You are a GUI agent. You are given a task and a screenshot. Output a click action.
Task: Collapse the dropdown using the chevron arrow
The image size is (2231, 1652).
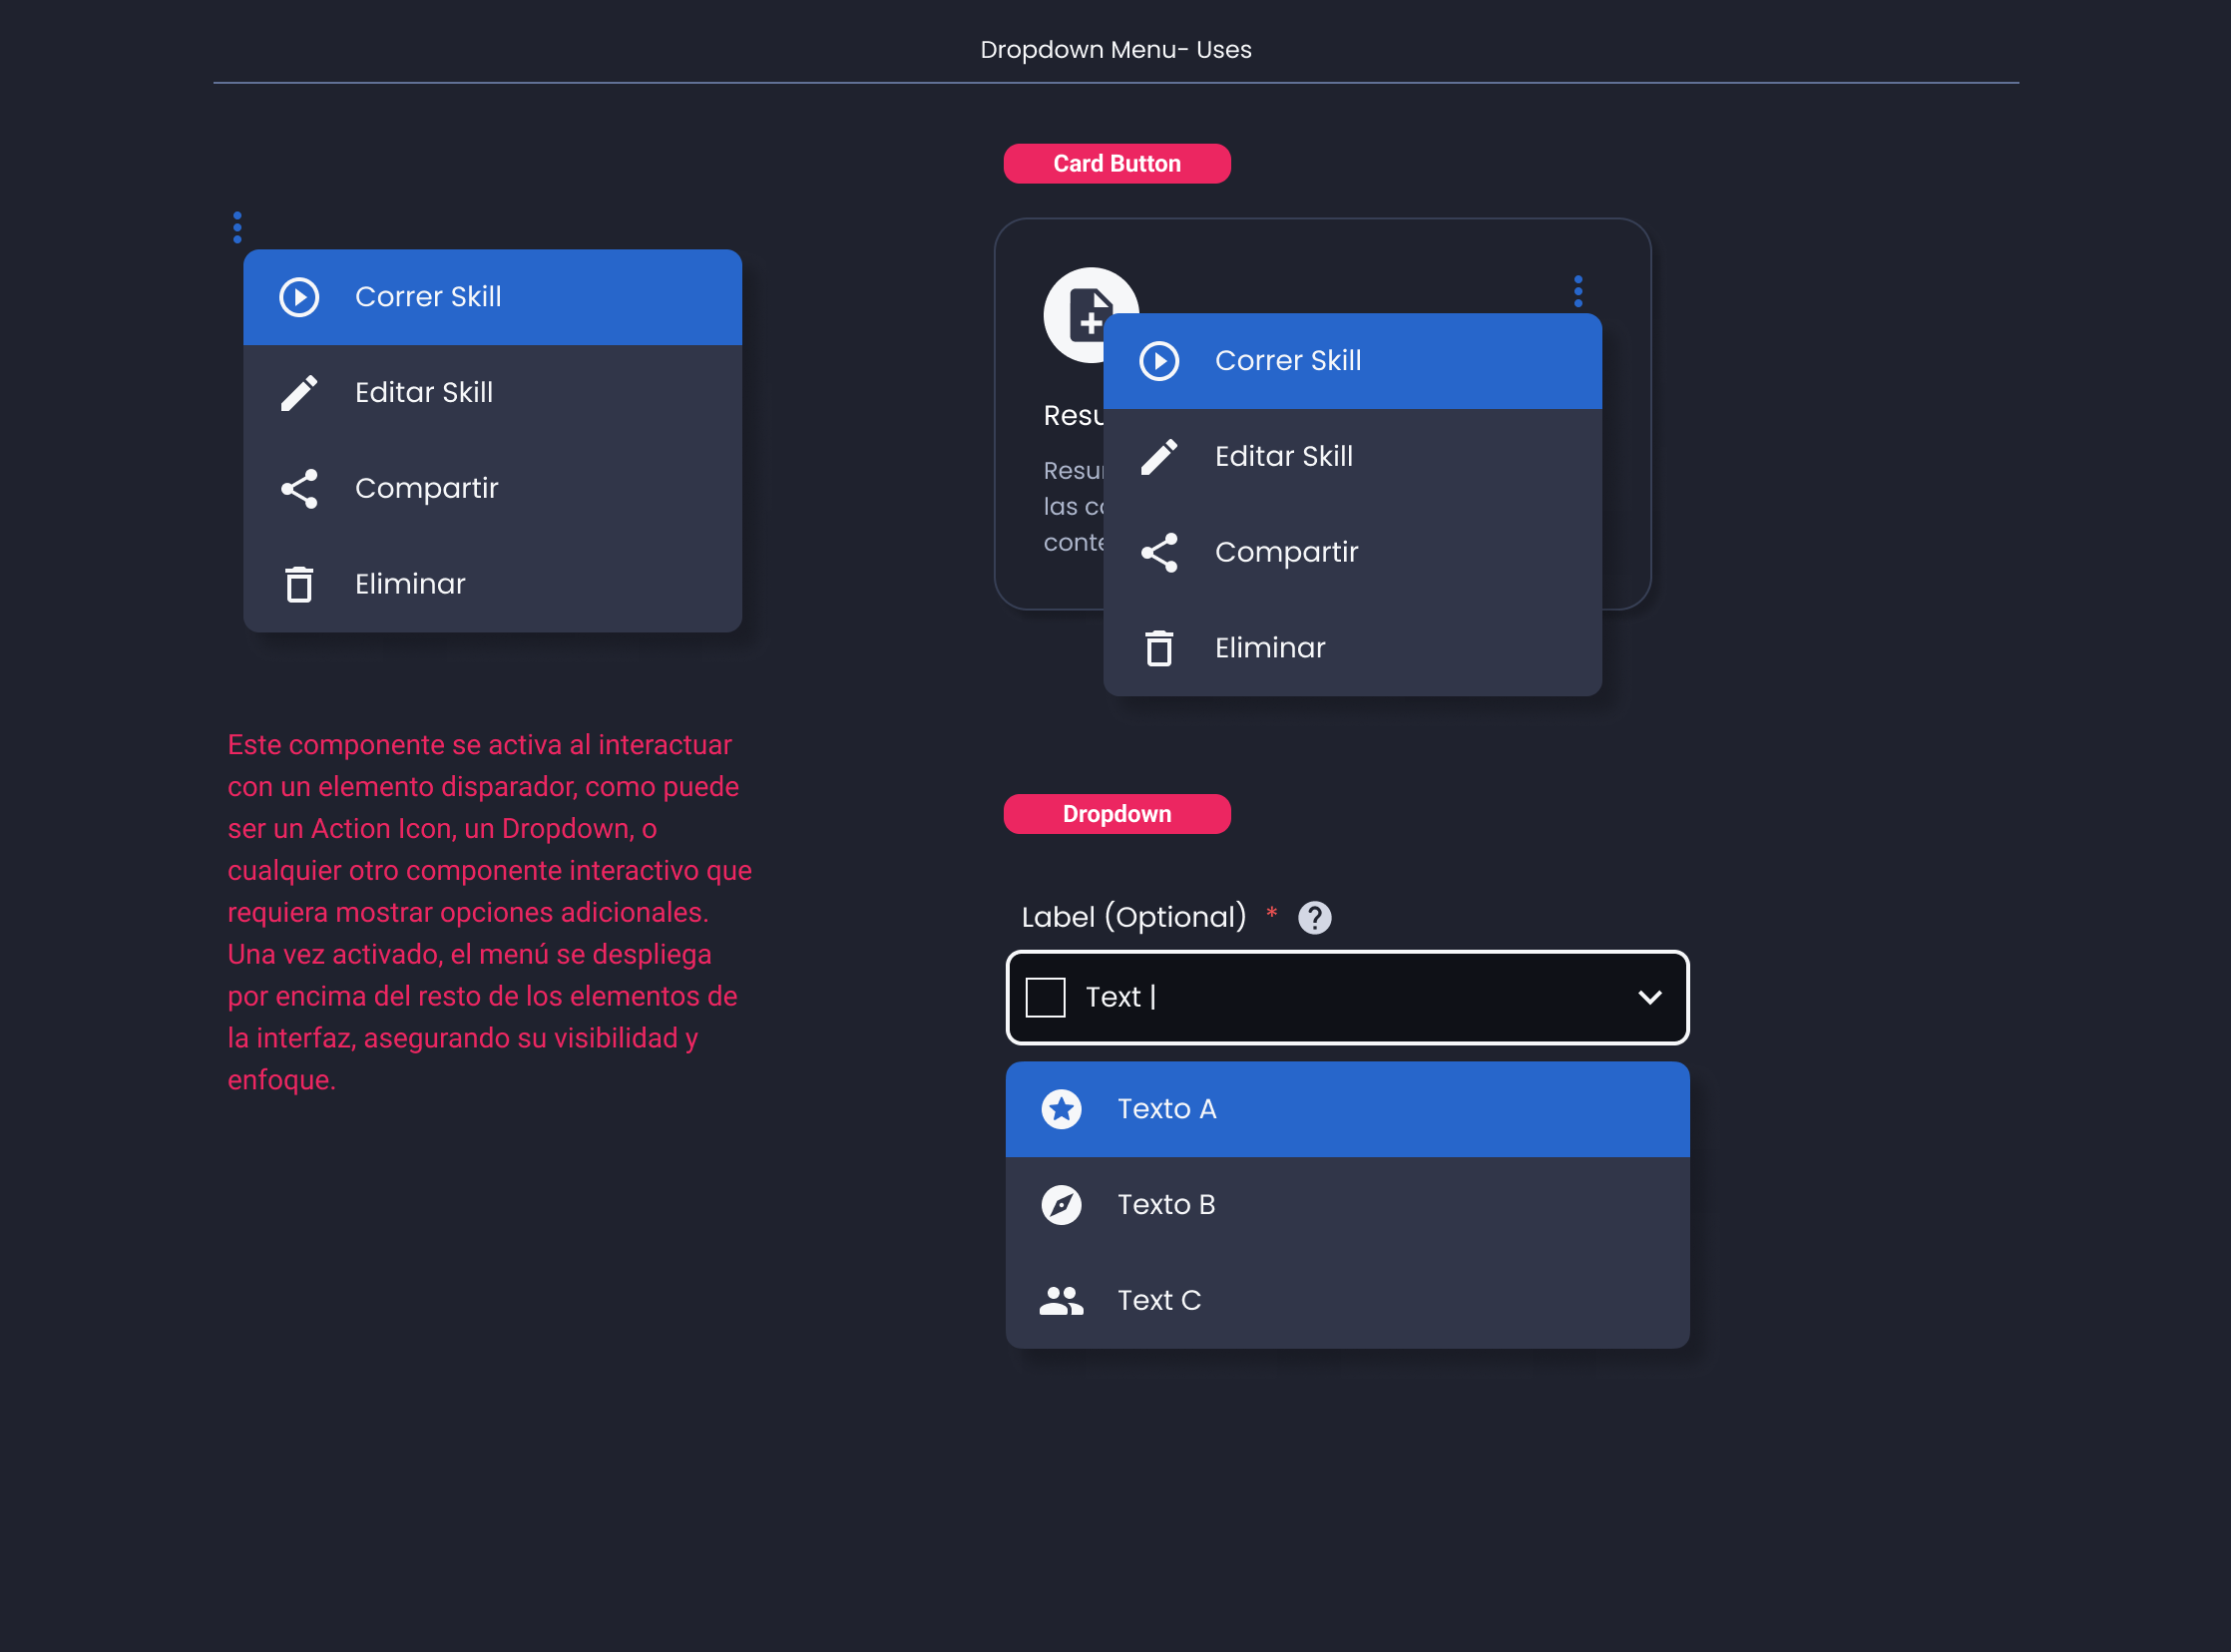coord(1650,997)
